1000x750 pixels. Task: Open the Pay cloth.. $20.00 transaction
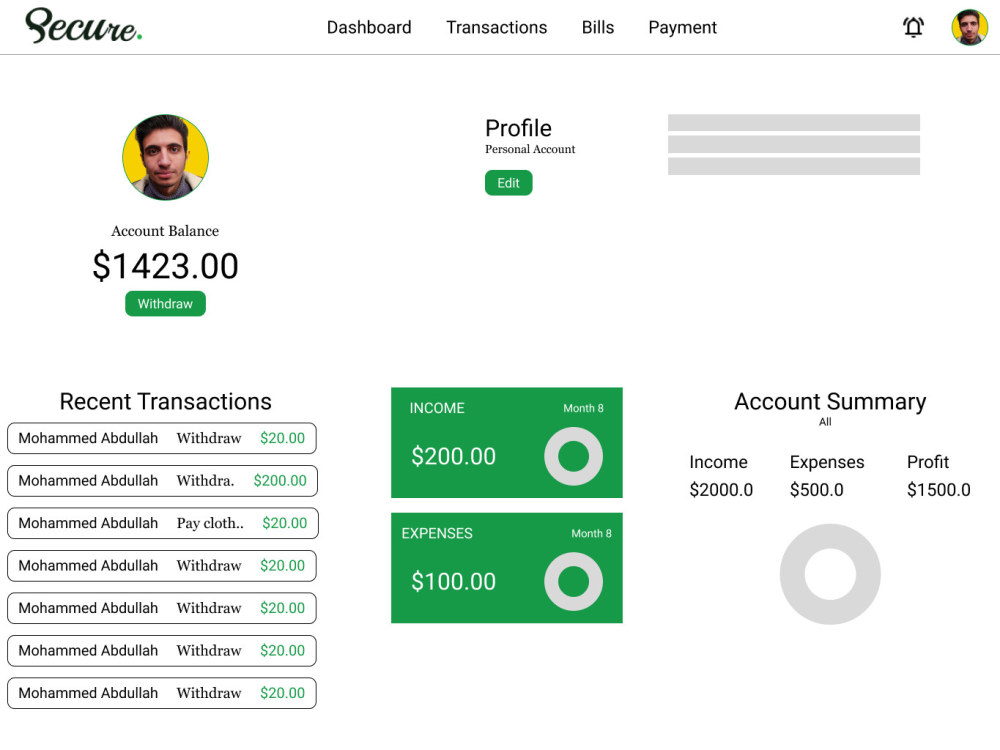coord(163,523)
